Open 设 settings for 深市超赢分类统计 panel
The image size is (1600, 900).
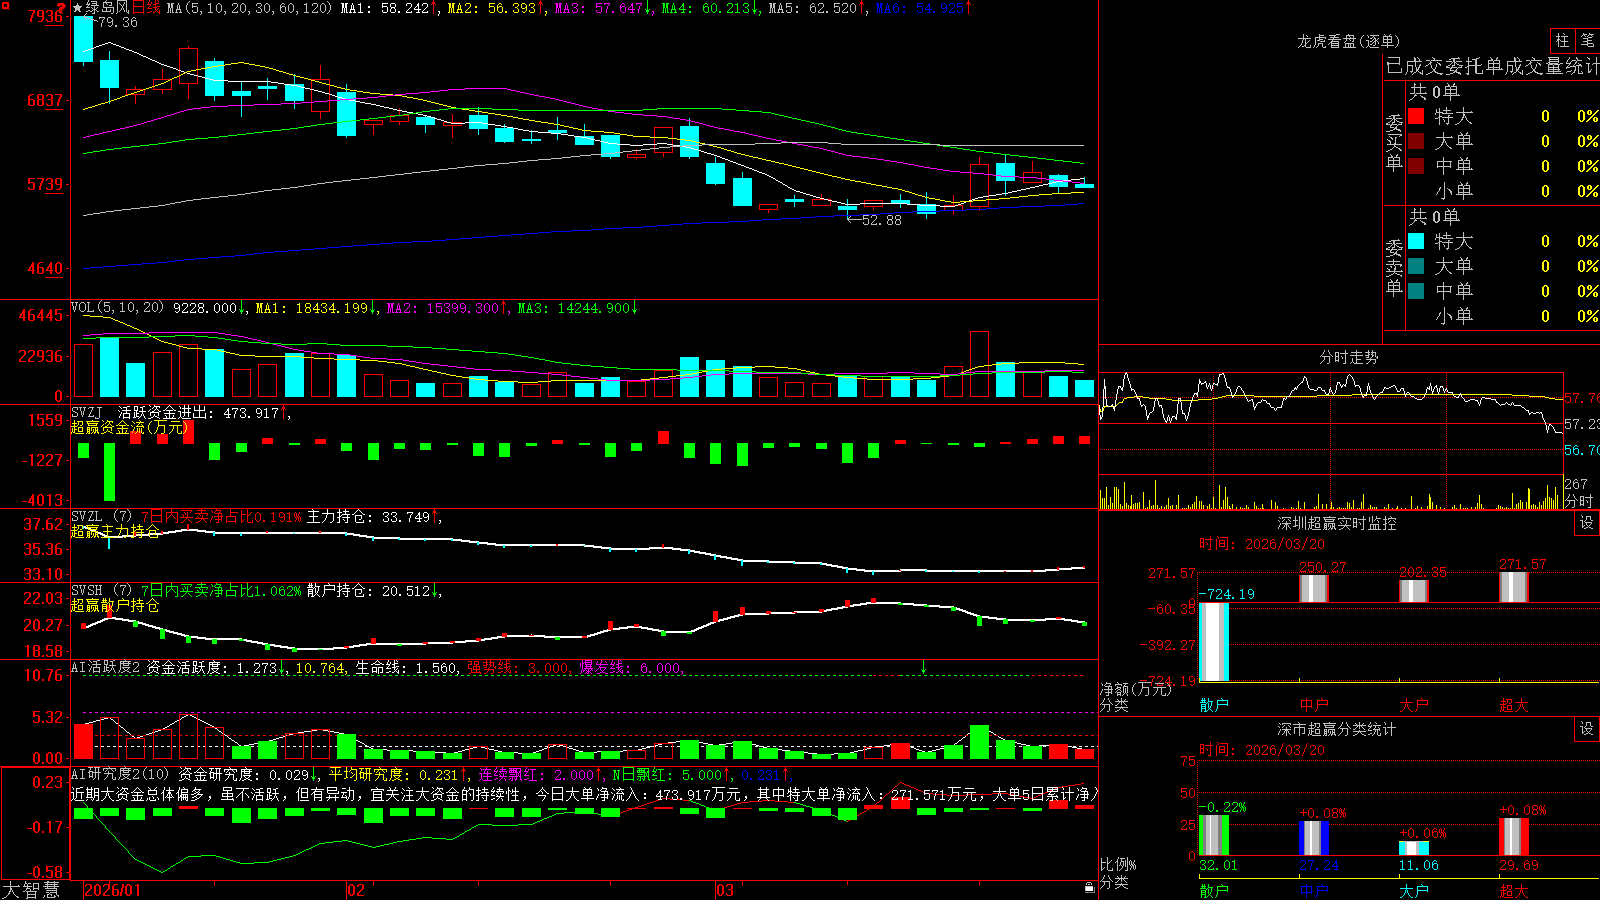pos(1587,729)
